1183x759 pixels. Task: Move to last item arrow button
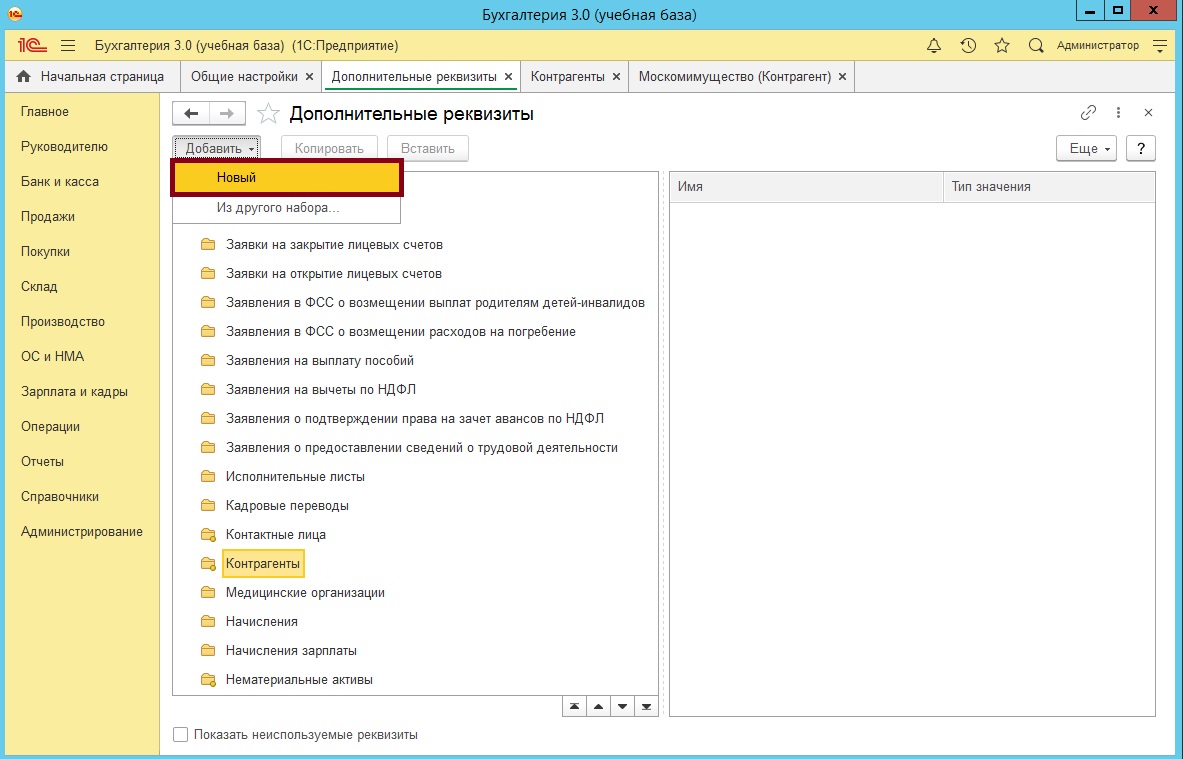point(646,706)
